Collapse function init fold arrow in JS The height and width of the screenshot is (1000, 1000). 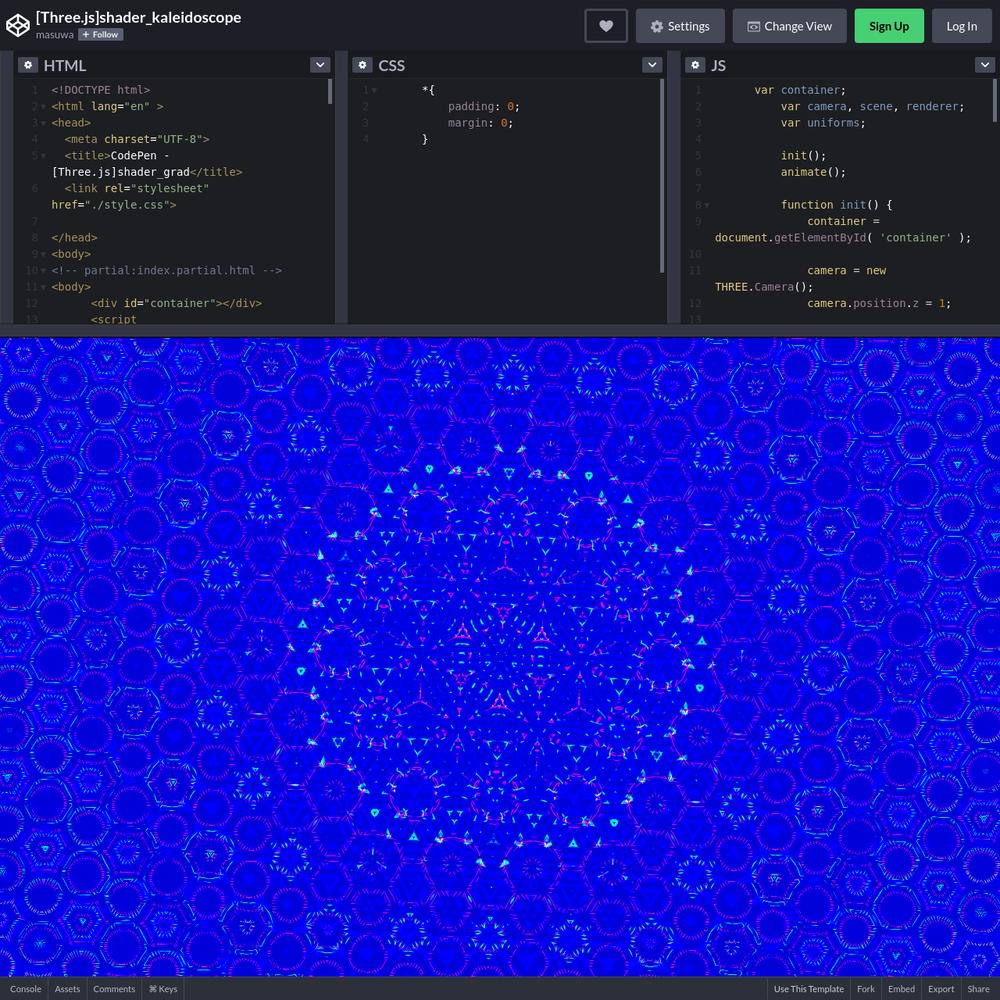tap(707, 205)
